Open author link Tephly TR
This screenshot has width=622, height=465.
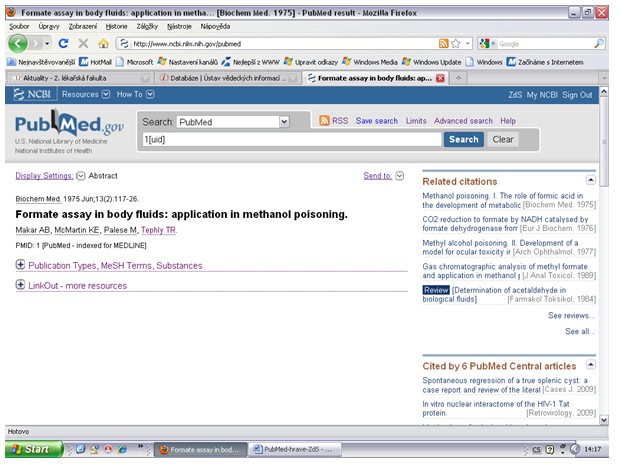(x=159, y=230)
